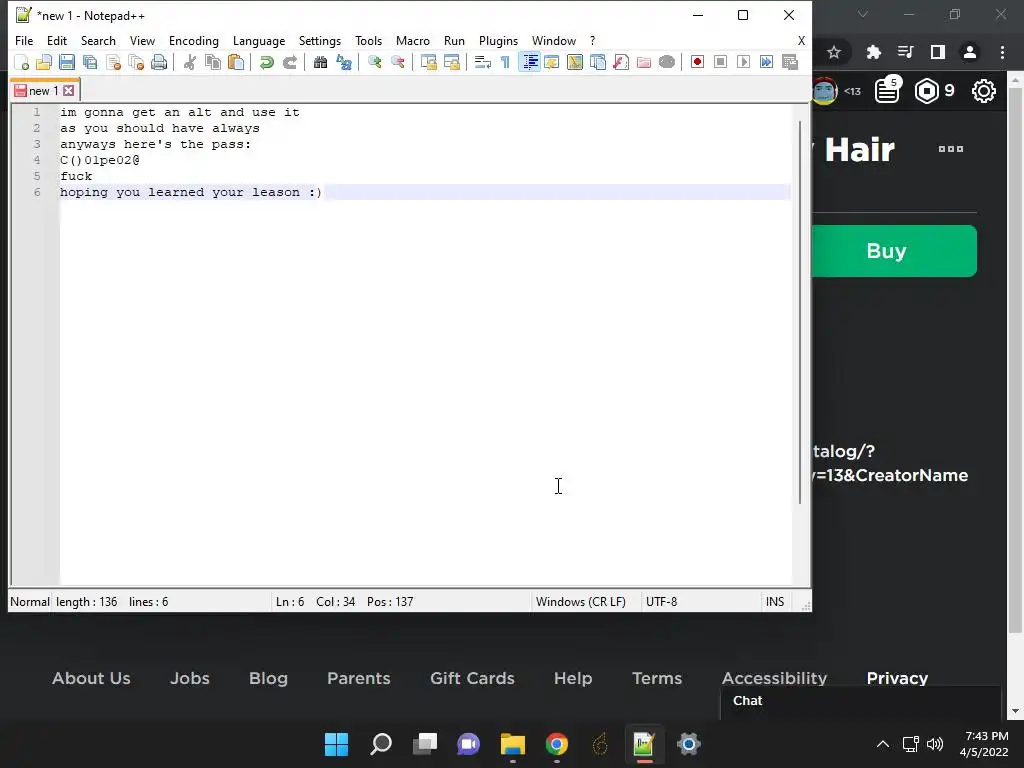Close the 'new 1' tab with its X
The image size is (1024, 768).
[x=69, y=91]
